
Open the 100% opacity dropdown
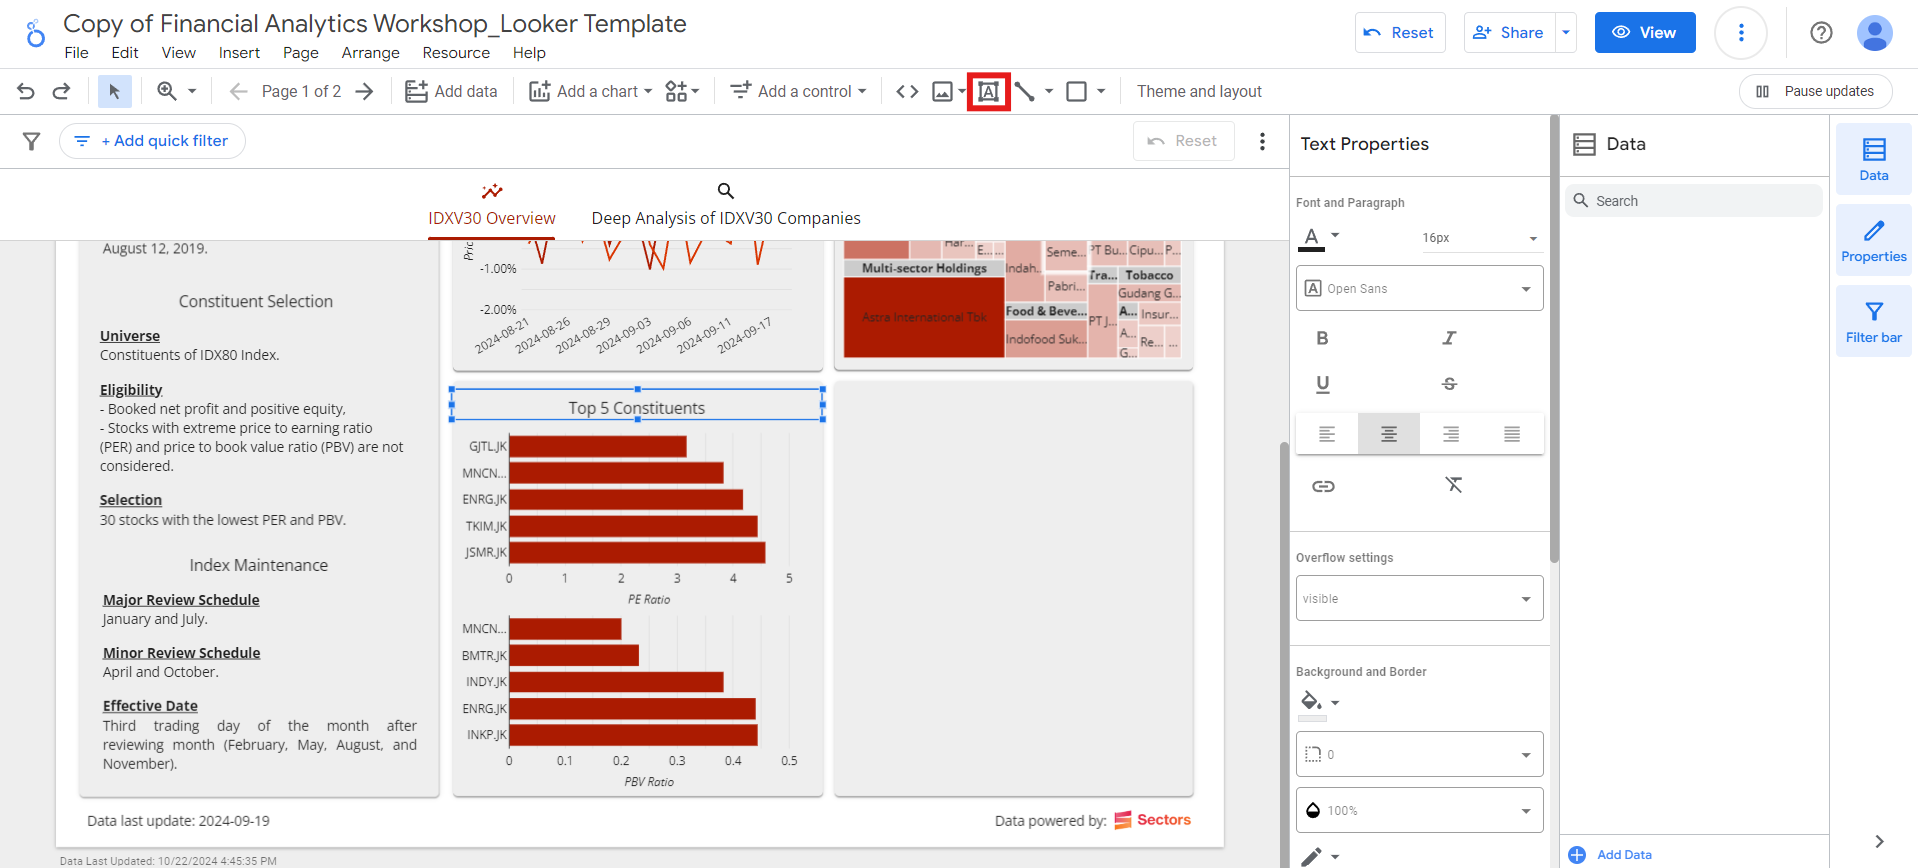[x=1419, y=810]
